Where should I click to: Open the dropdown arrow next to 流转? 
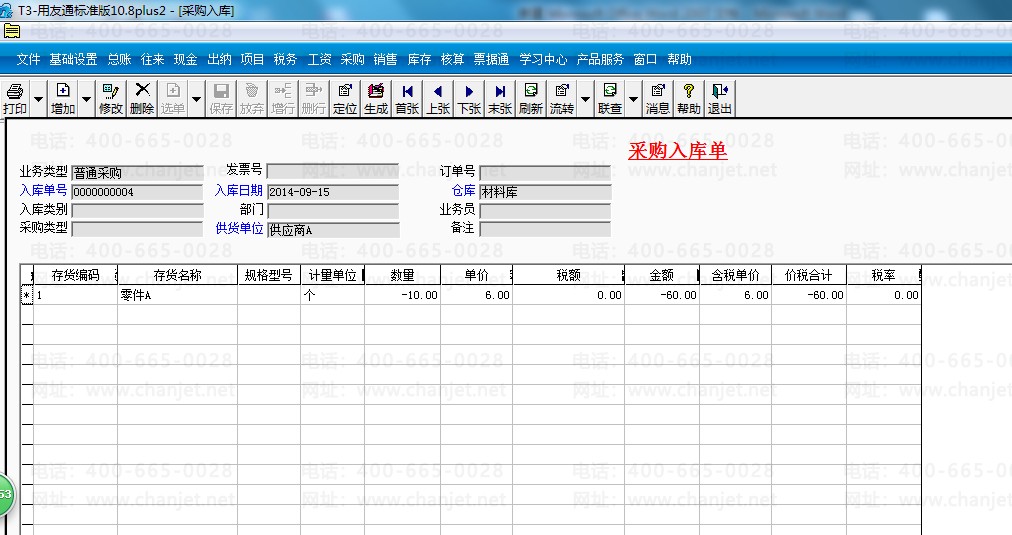585,99
